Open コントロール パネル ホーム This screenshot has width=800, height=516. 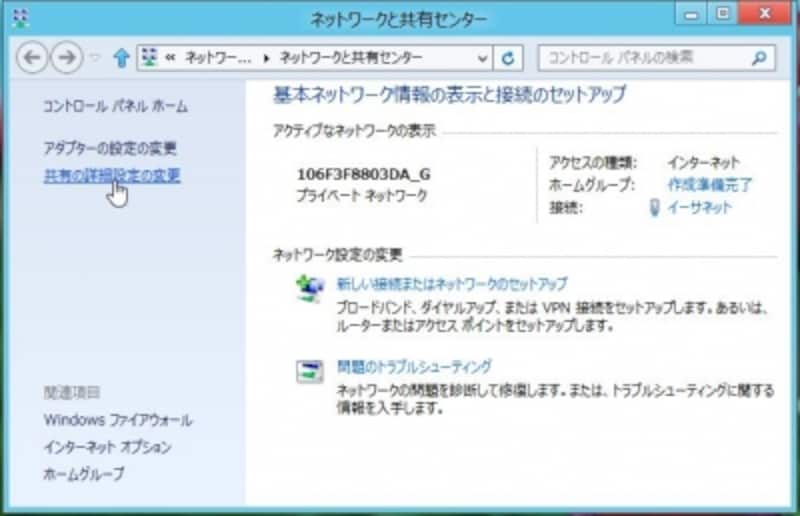(x=116, y=106)
